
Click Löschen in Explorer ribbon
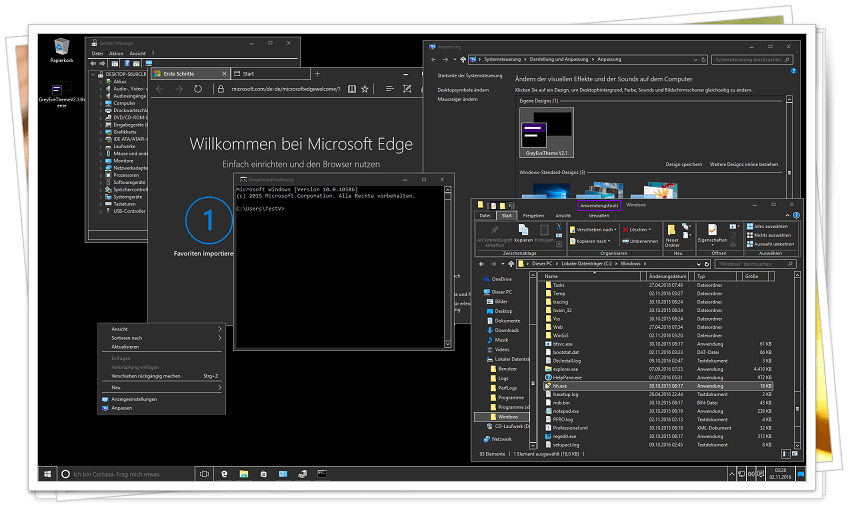coord(636,230)
